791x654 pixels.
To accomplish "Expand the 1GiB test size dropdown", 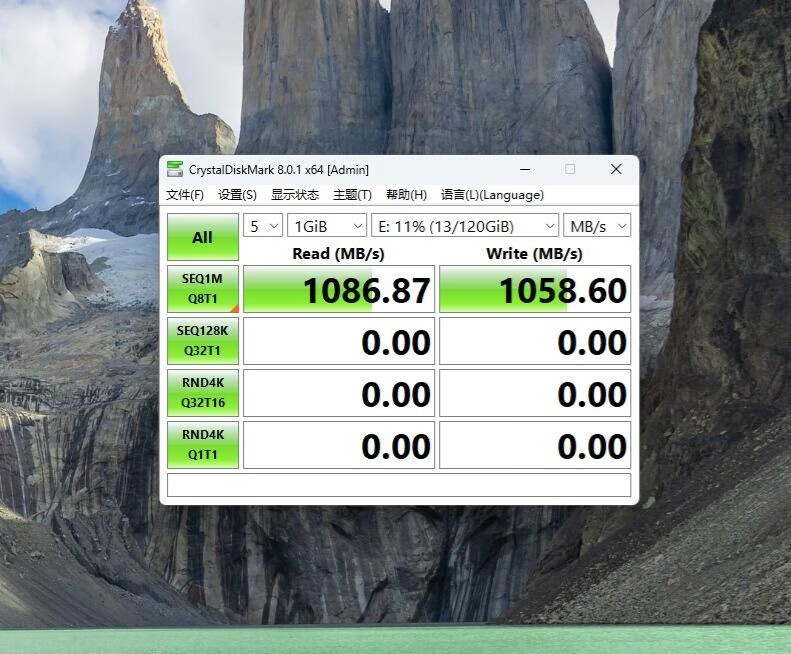I will point(326,226).
